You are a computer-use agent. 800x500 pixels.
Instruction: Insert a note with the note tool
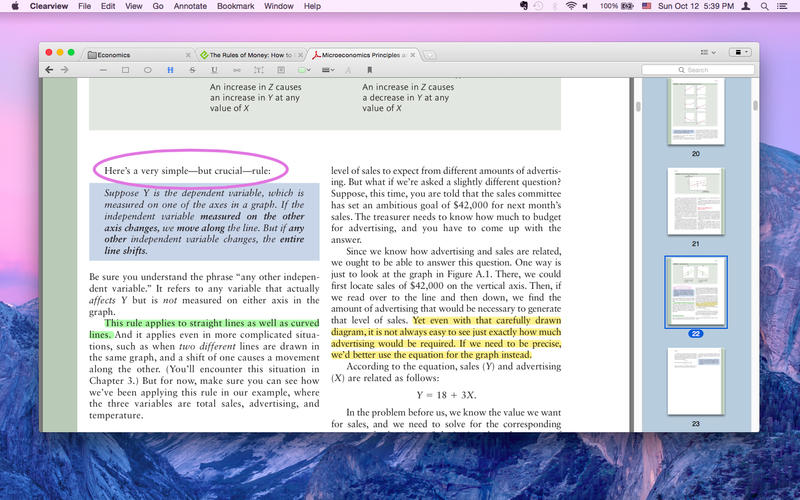click(281, 70)
